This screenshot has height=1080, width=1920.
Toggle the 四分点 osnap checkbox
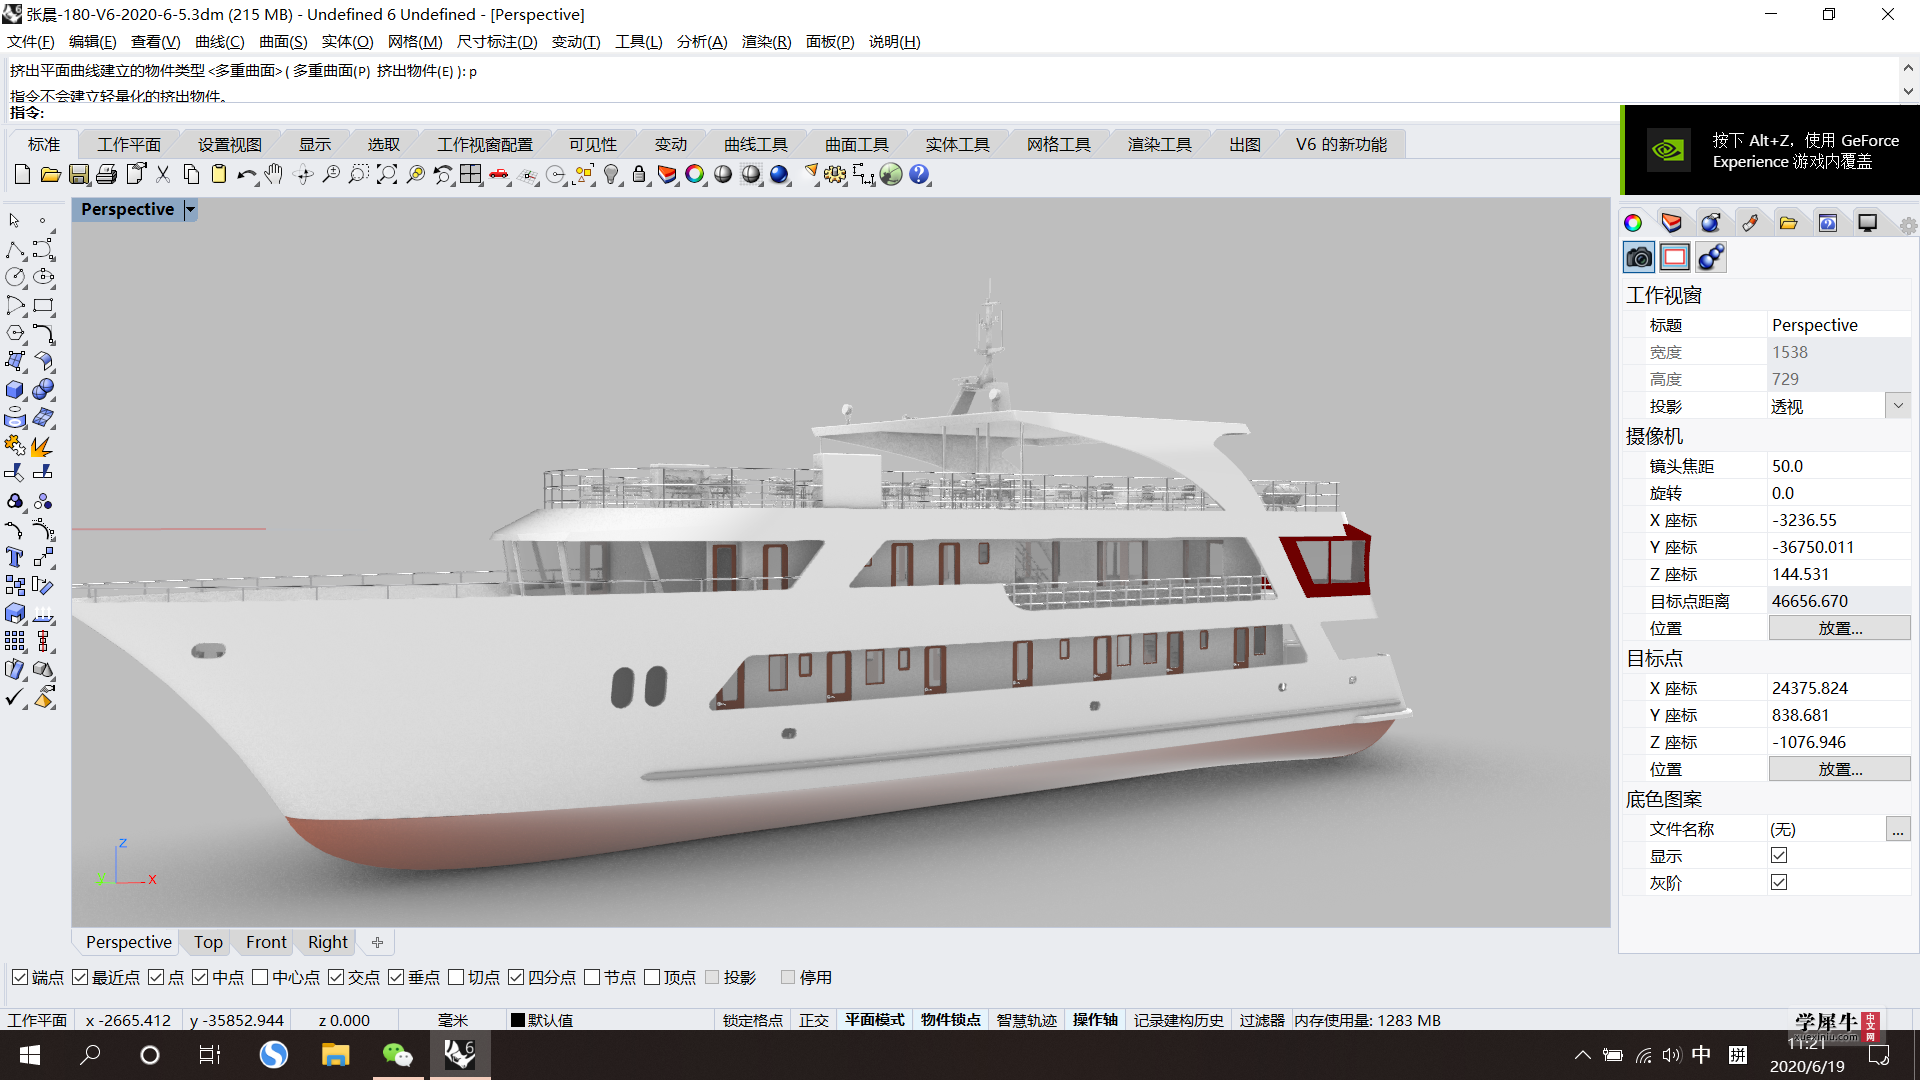(x=516, y=977)
